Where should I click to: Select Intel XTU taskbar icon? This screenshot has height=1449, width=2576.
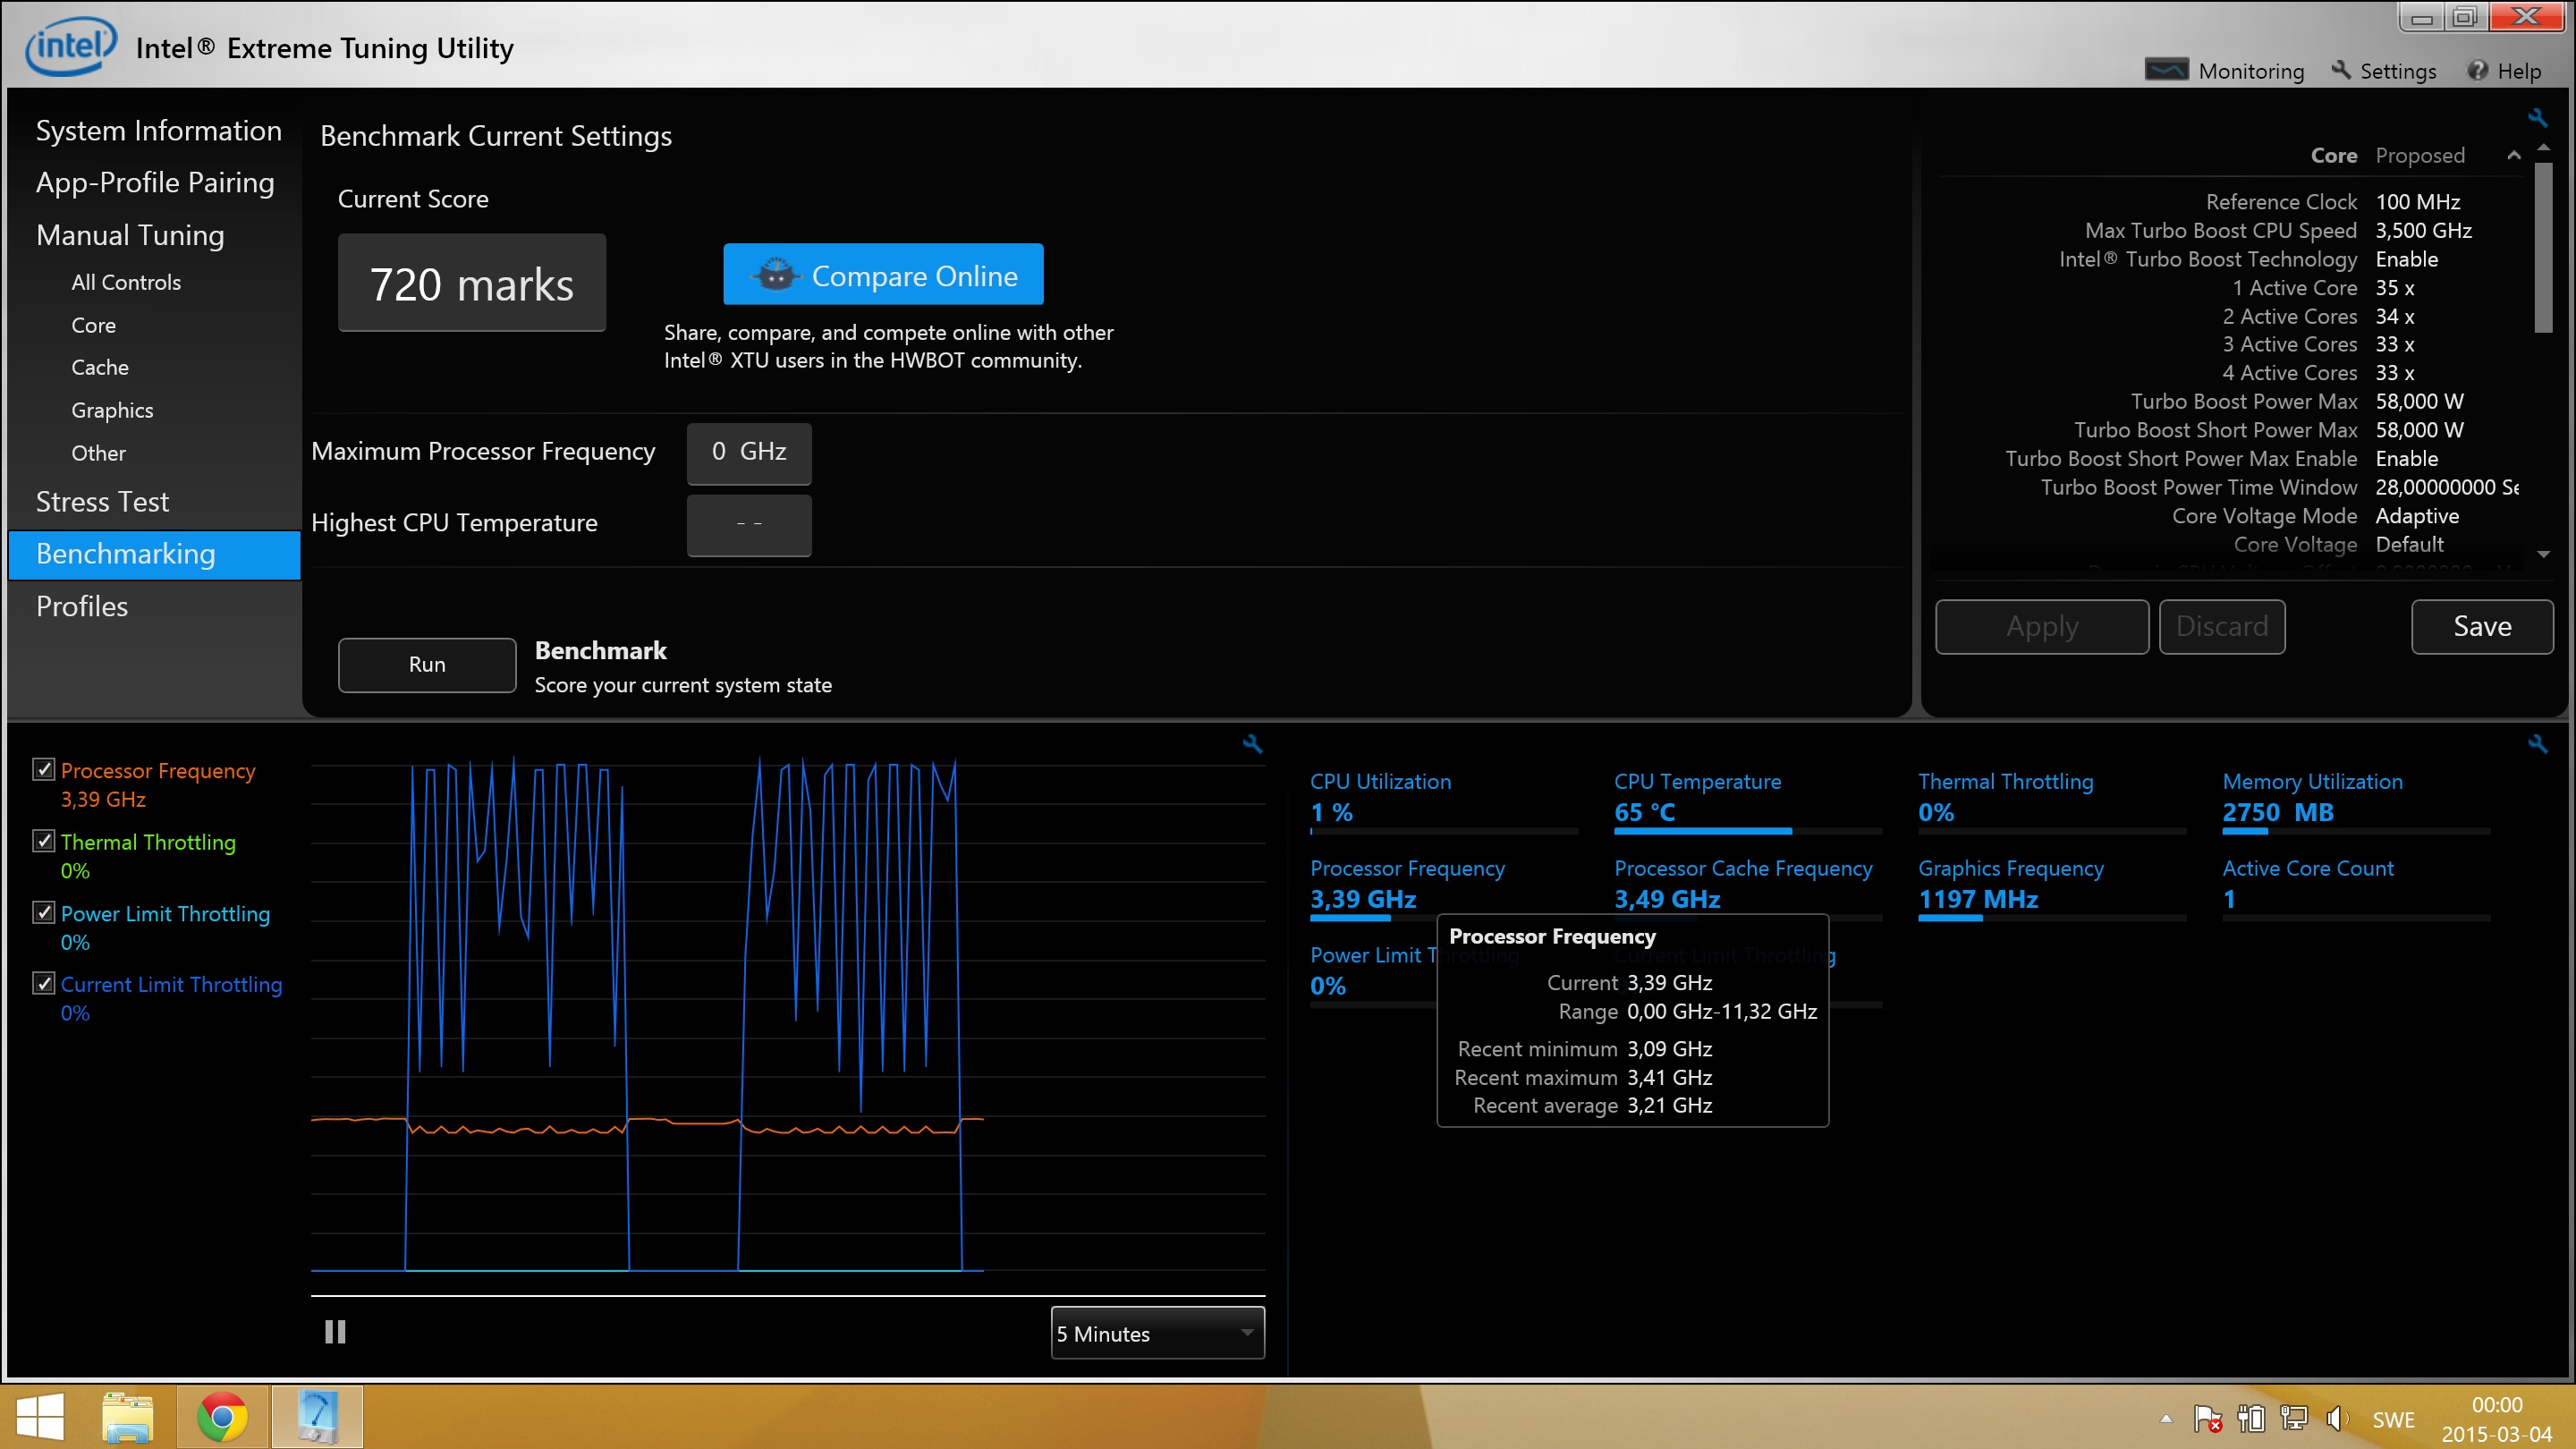click(317, 1417)
